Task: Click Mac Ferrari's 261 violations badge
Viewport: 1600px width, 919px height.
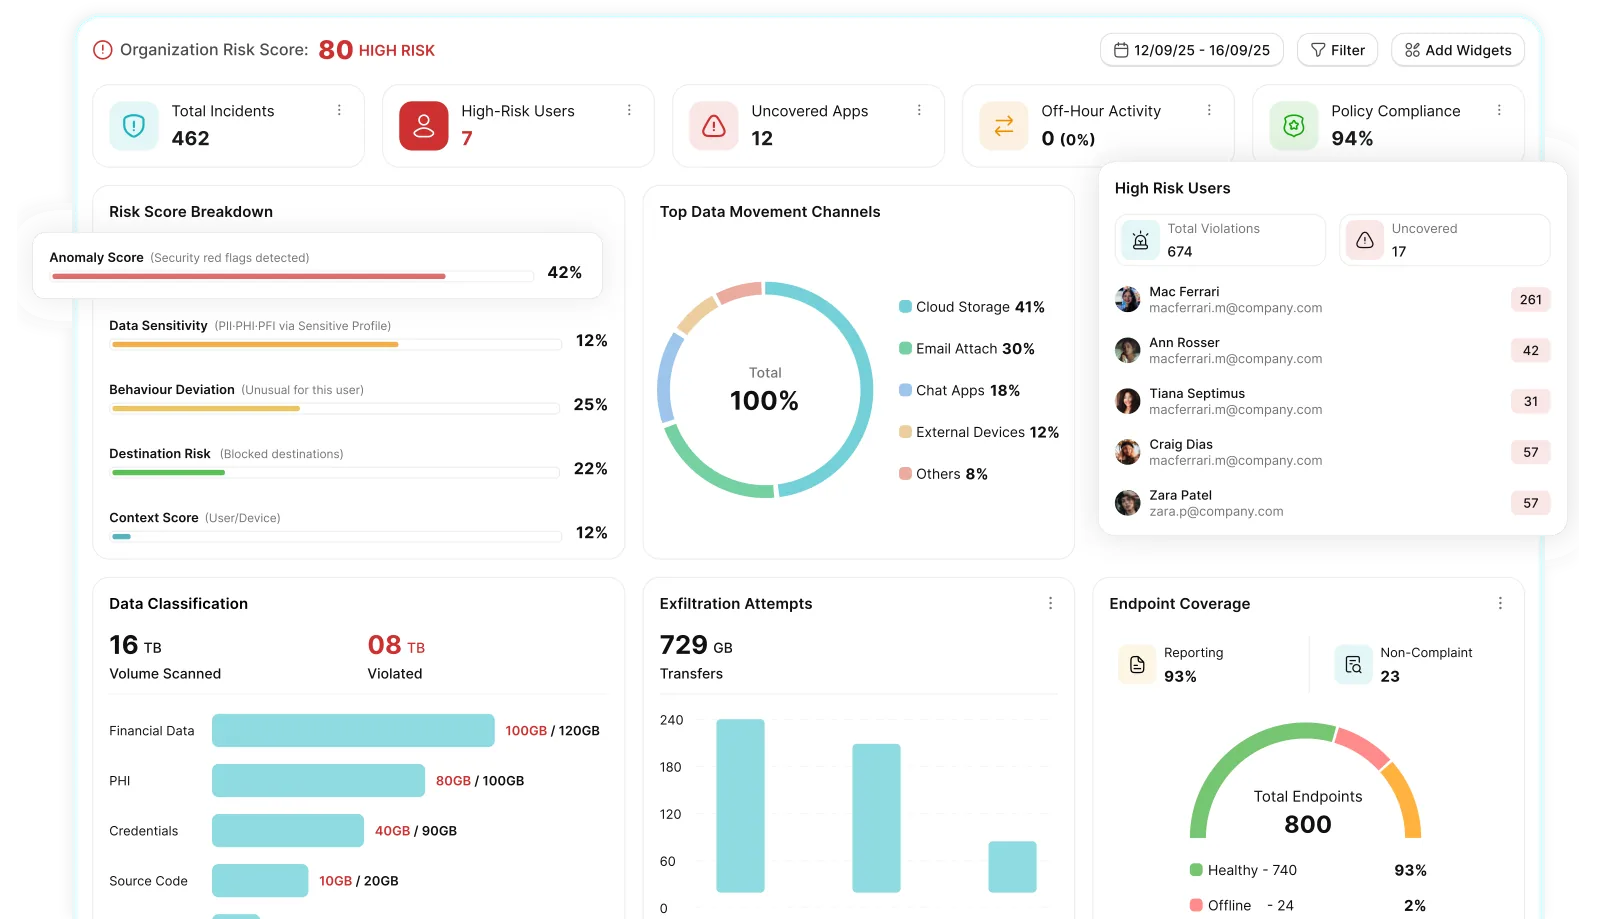Action: [1531, 299]
